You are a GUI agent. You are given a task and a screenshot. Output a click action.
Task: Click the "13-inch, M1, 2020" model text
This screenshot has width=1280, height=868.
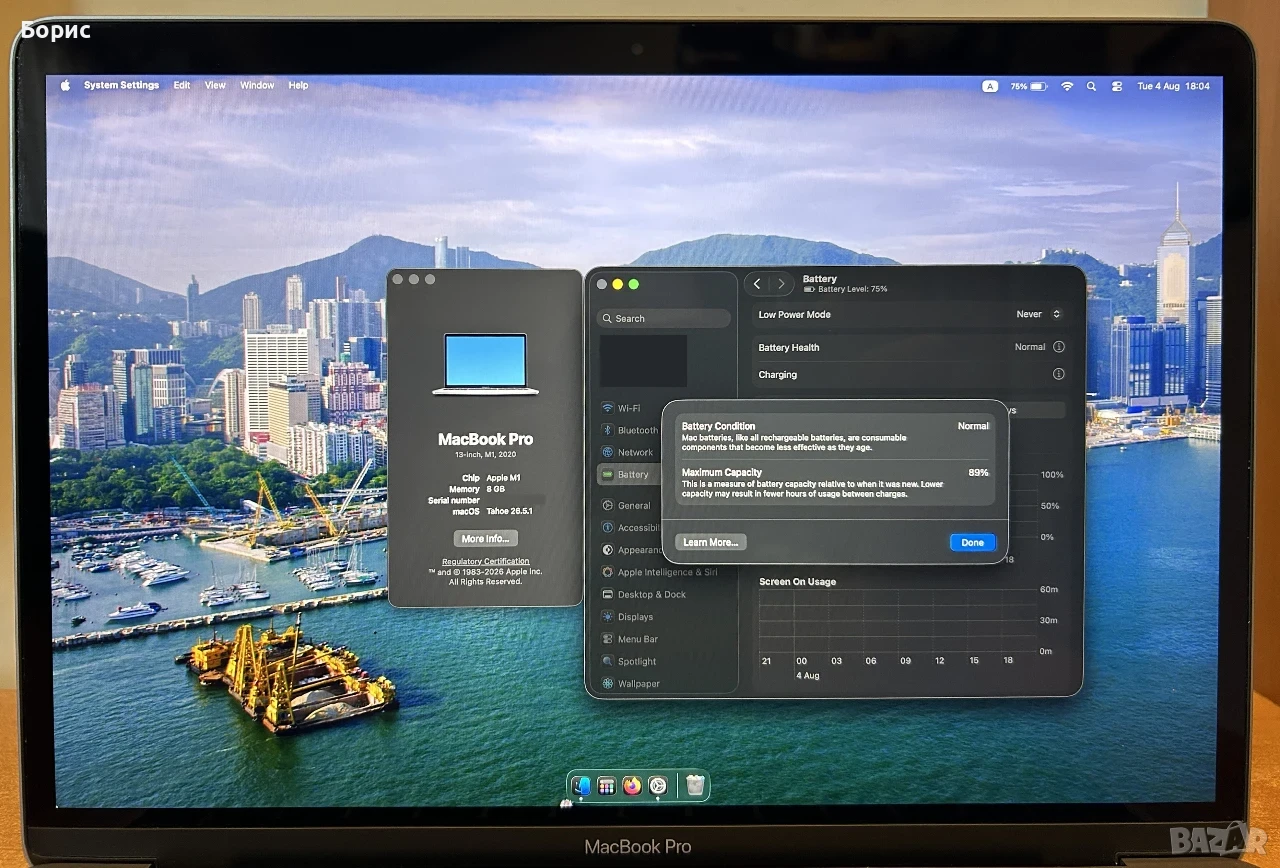tap(485, 455)
